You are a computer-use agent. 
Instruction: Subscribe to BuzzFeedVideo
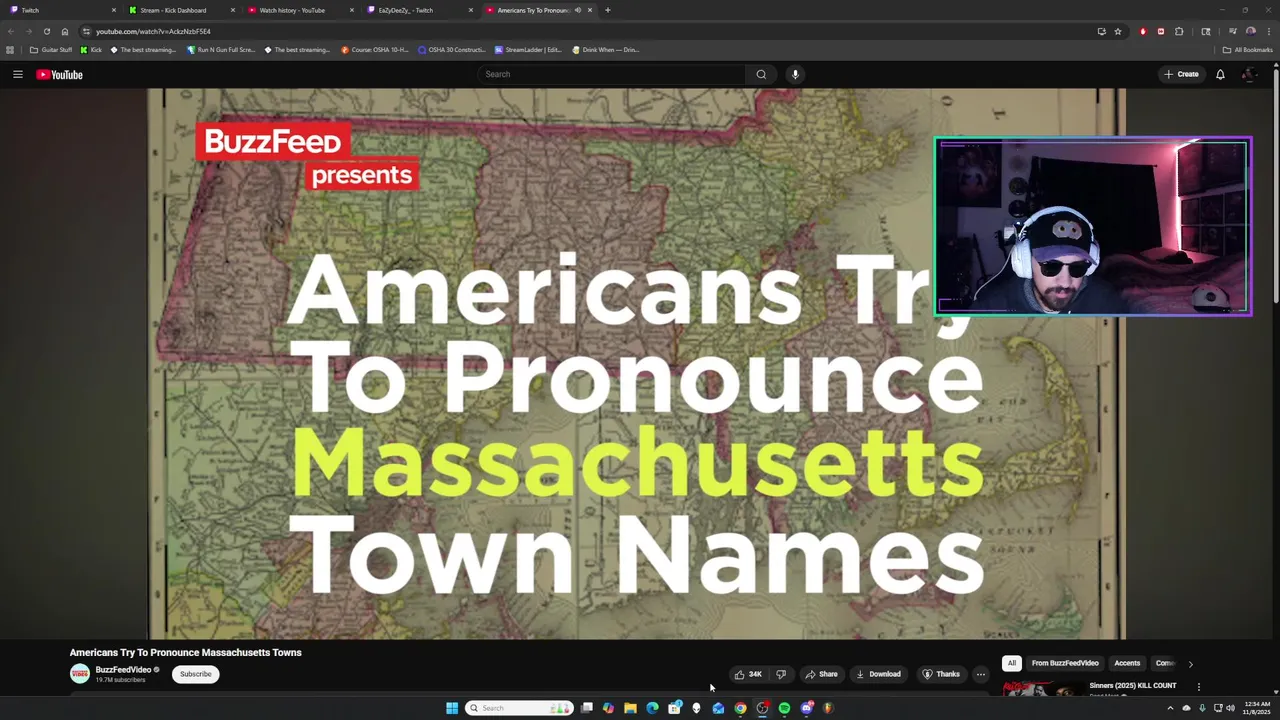[195, 674]
